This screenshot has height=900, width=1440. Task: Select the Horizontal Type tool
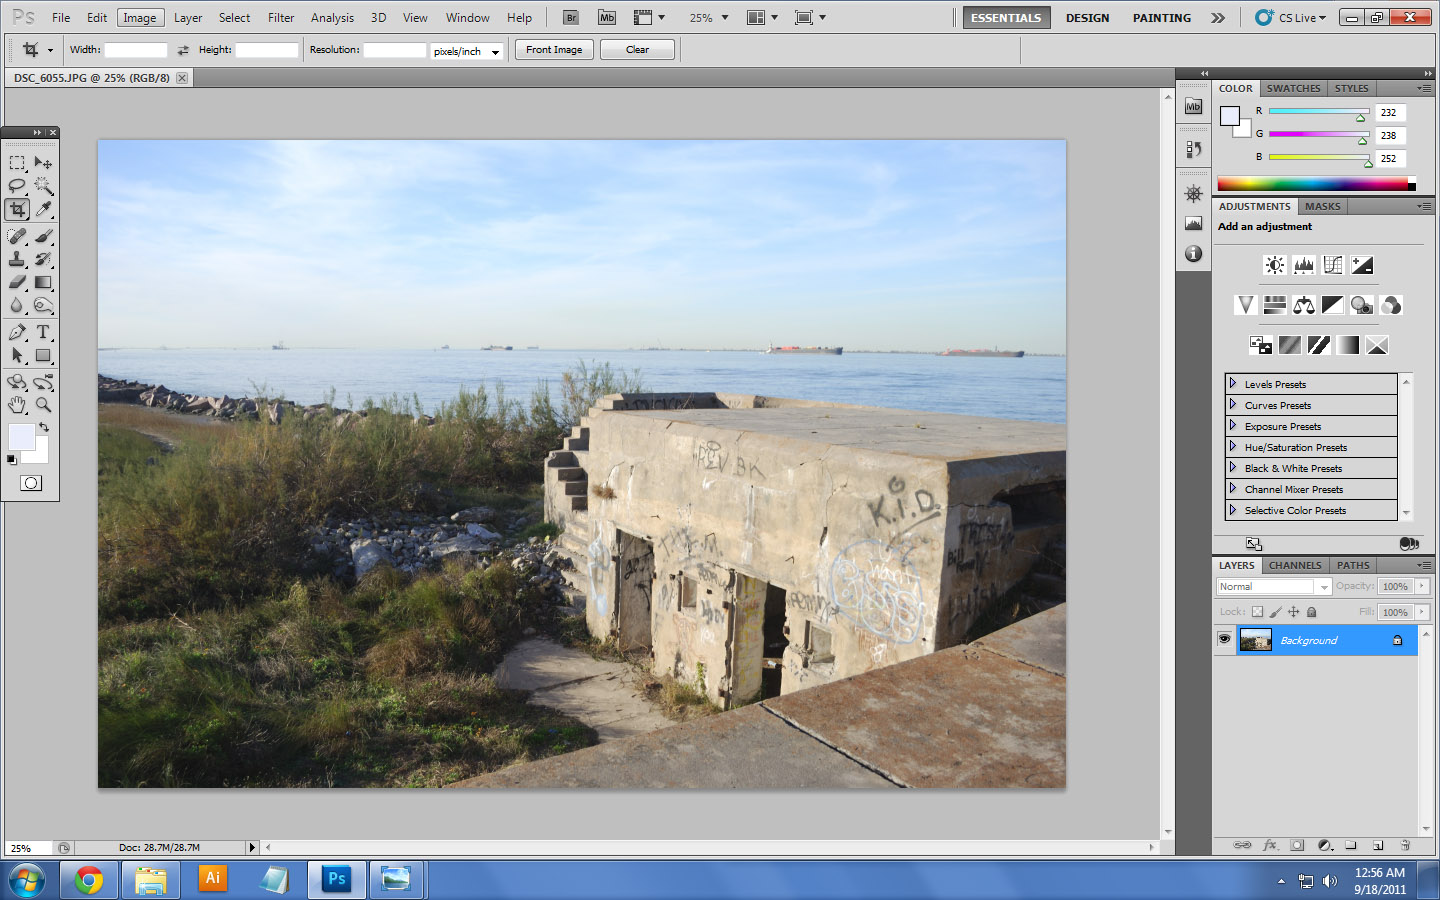(x=43, y=332)
